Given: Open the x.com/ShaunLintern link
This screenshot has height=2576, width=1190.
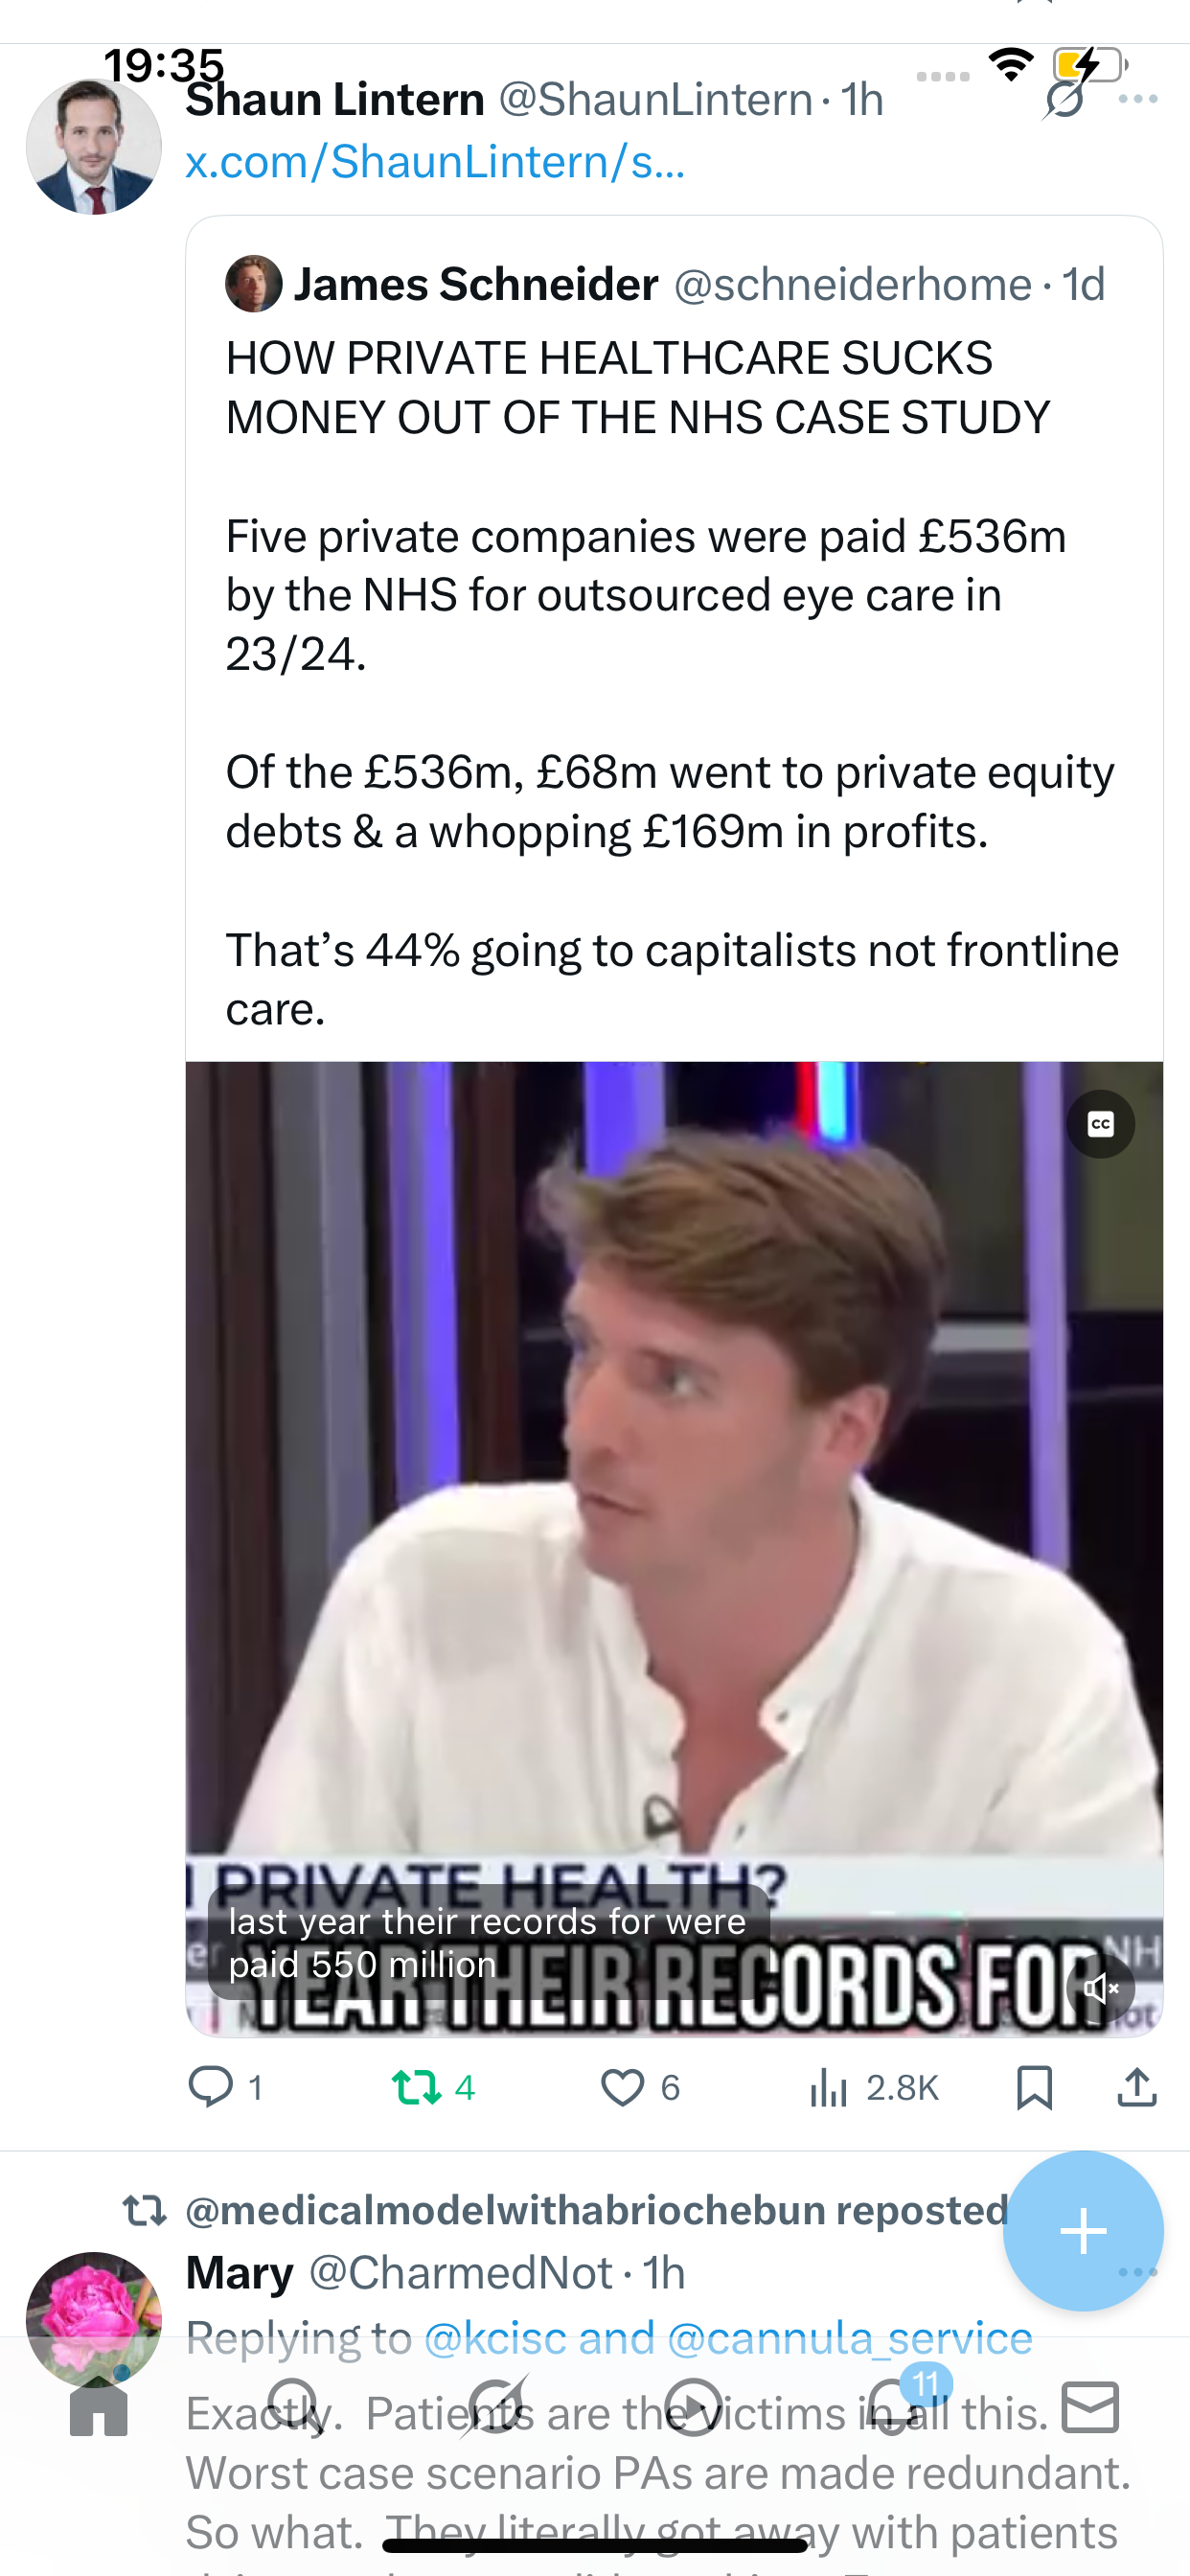Looking at the screenshot, I should point(435,162).
